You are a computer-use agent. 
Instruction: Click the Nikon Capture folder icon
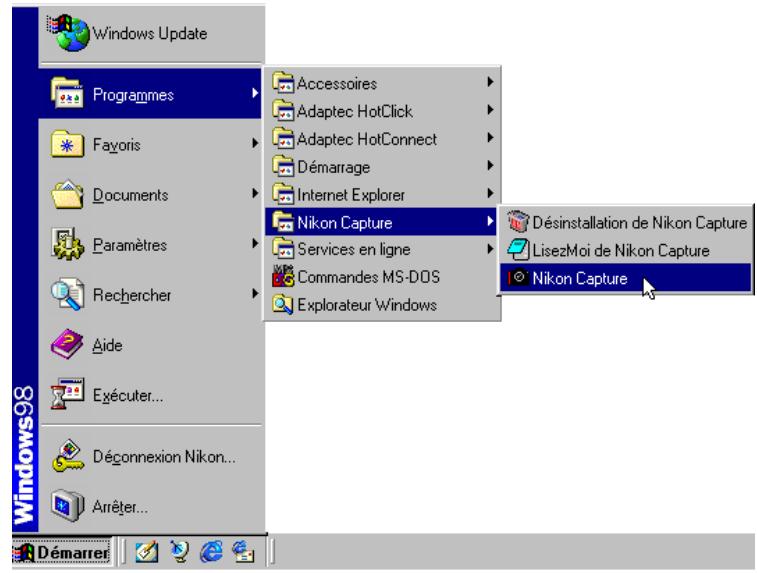[x=283, y=222]
